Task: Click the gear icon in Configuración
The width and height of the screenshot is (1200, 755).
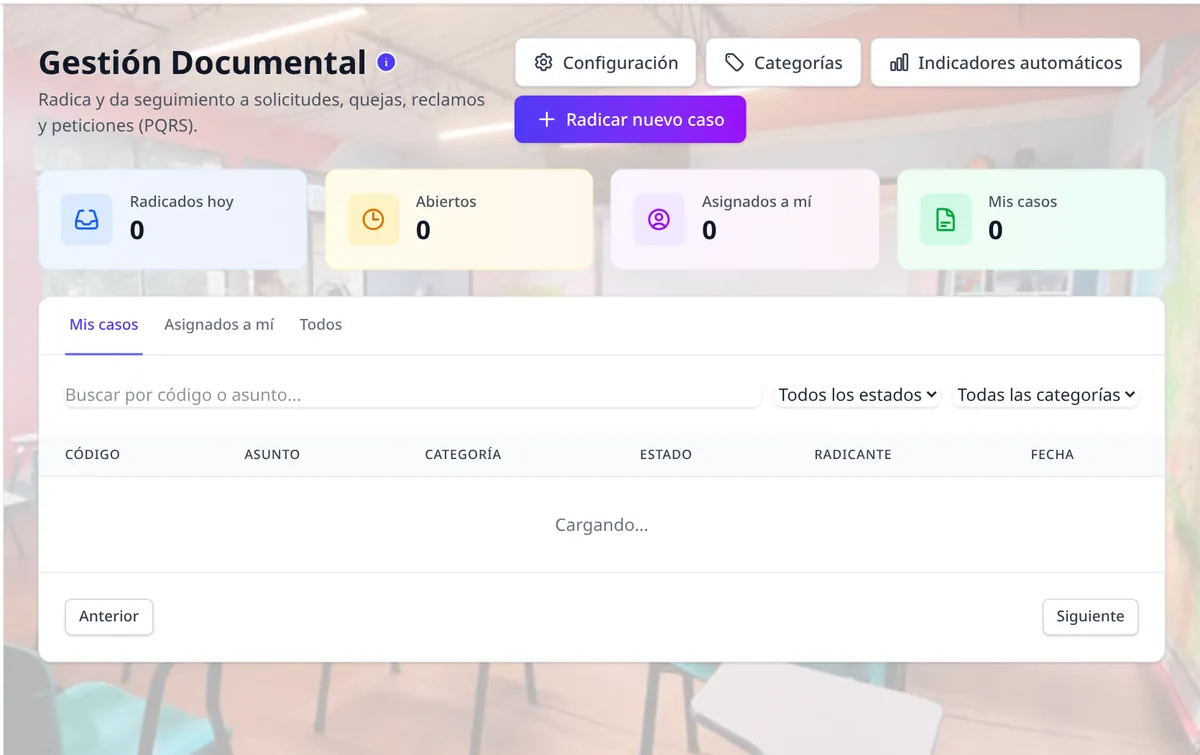Action: coord(543,63)
